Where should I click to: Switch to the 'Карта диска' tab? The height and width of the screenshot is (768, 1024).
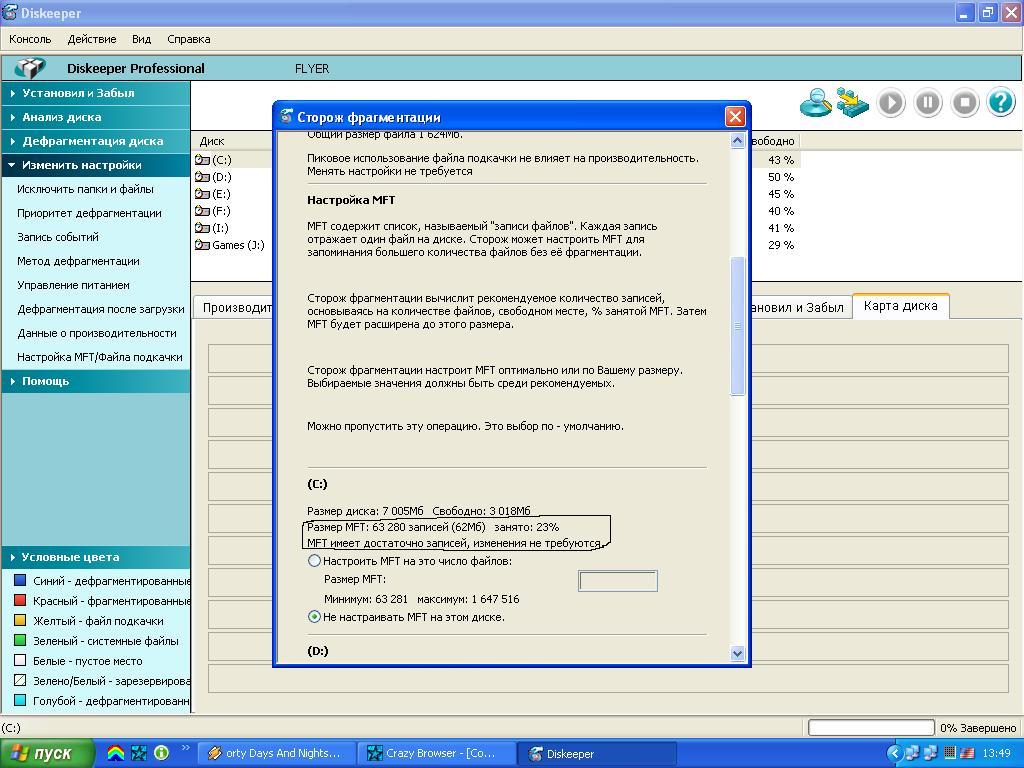point(901,306)
